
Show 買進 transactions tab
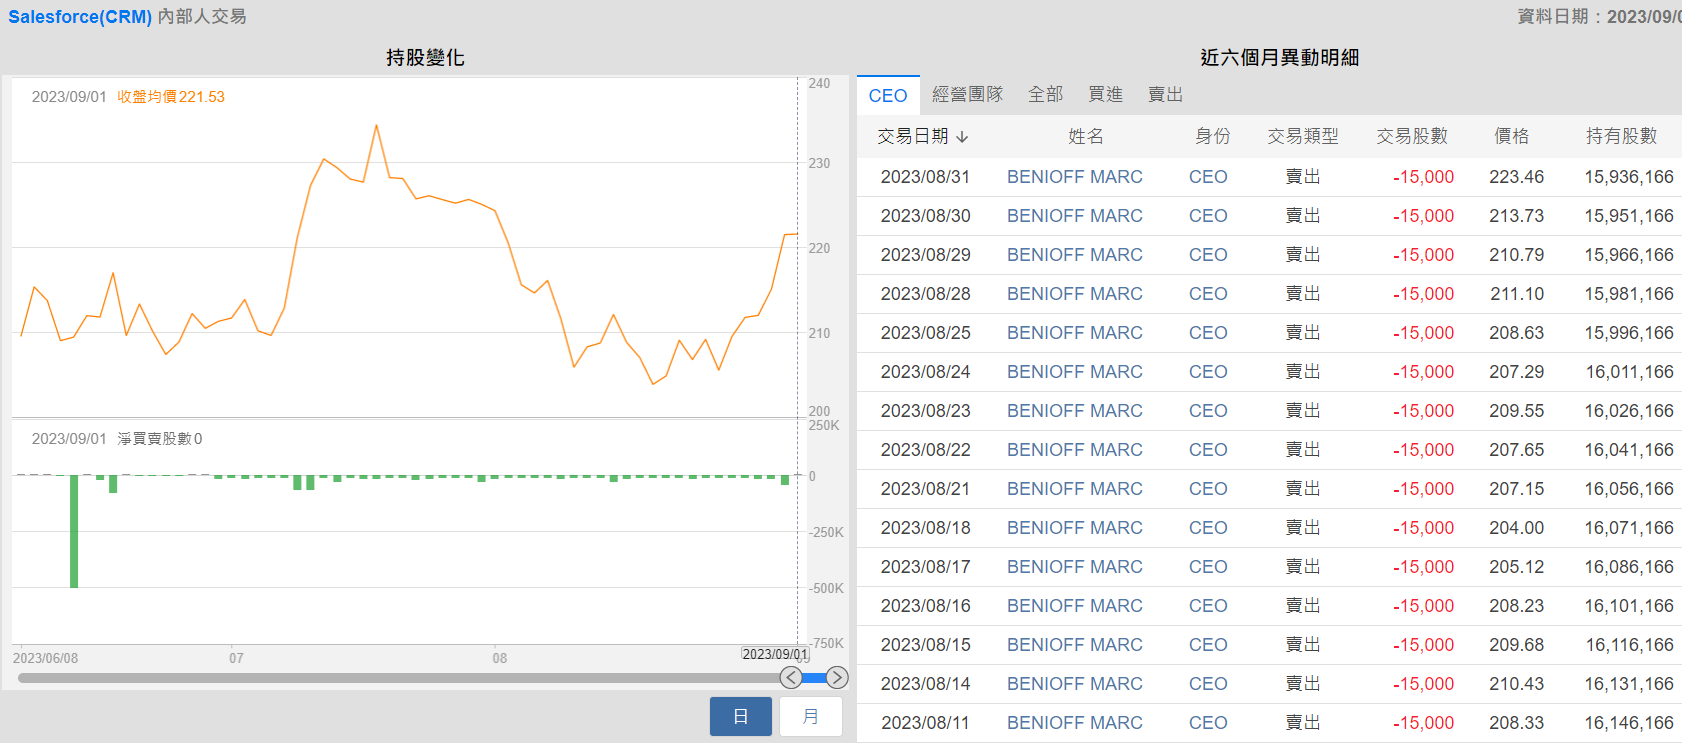pyautogui.click(x=1105, y=95)
